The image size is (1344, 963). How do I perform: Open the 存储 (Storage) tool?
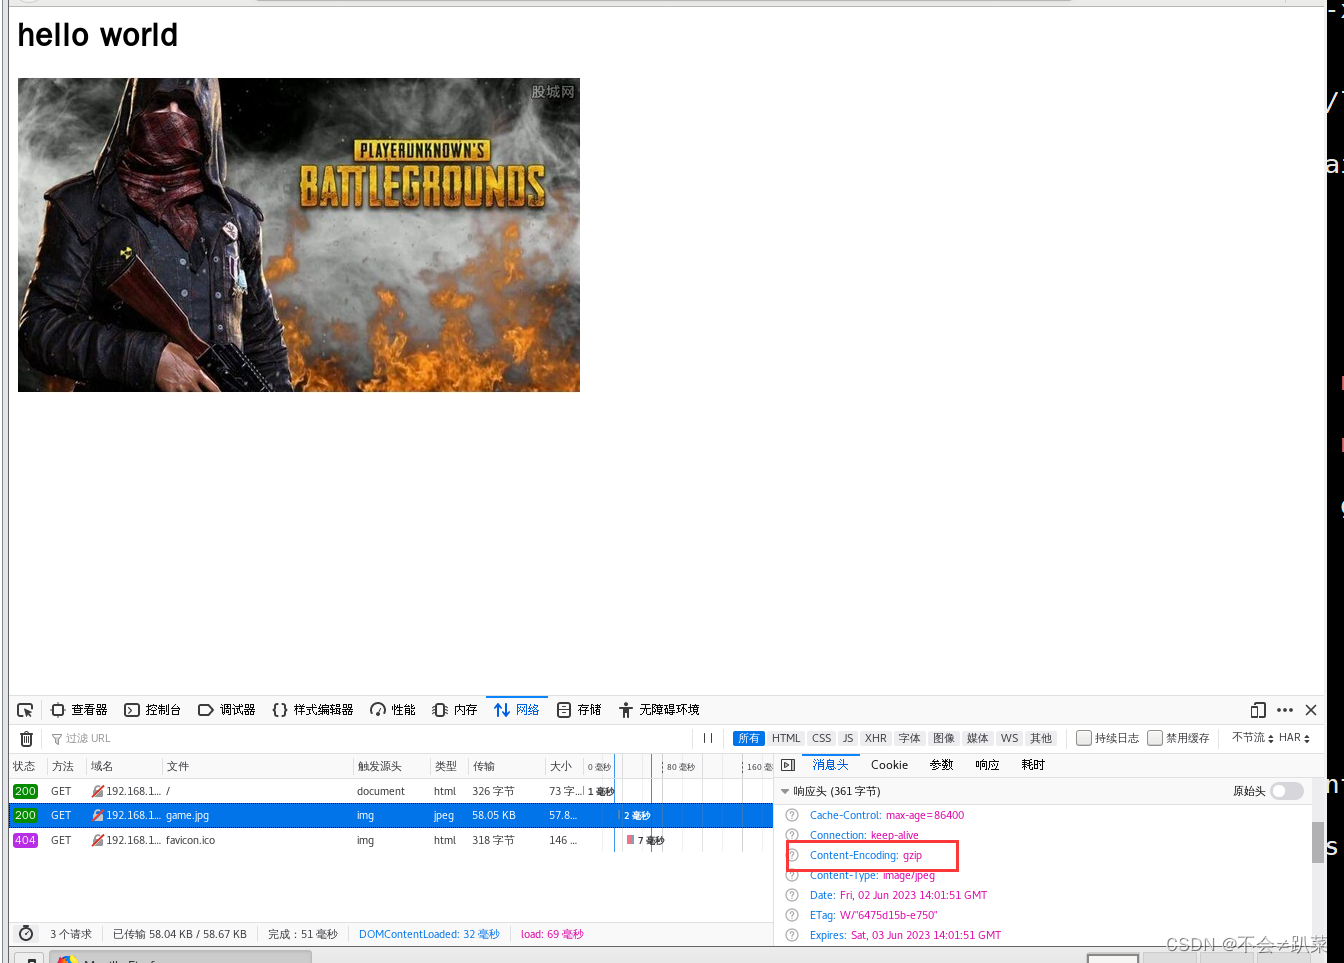(579, 710)
